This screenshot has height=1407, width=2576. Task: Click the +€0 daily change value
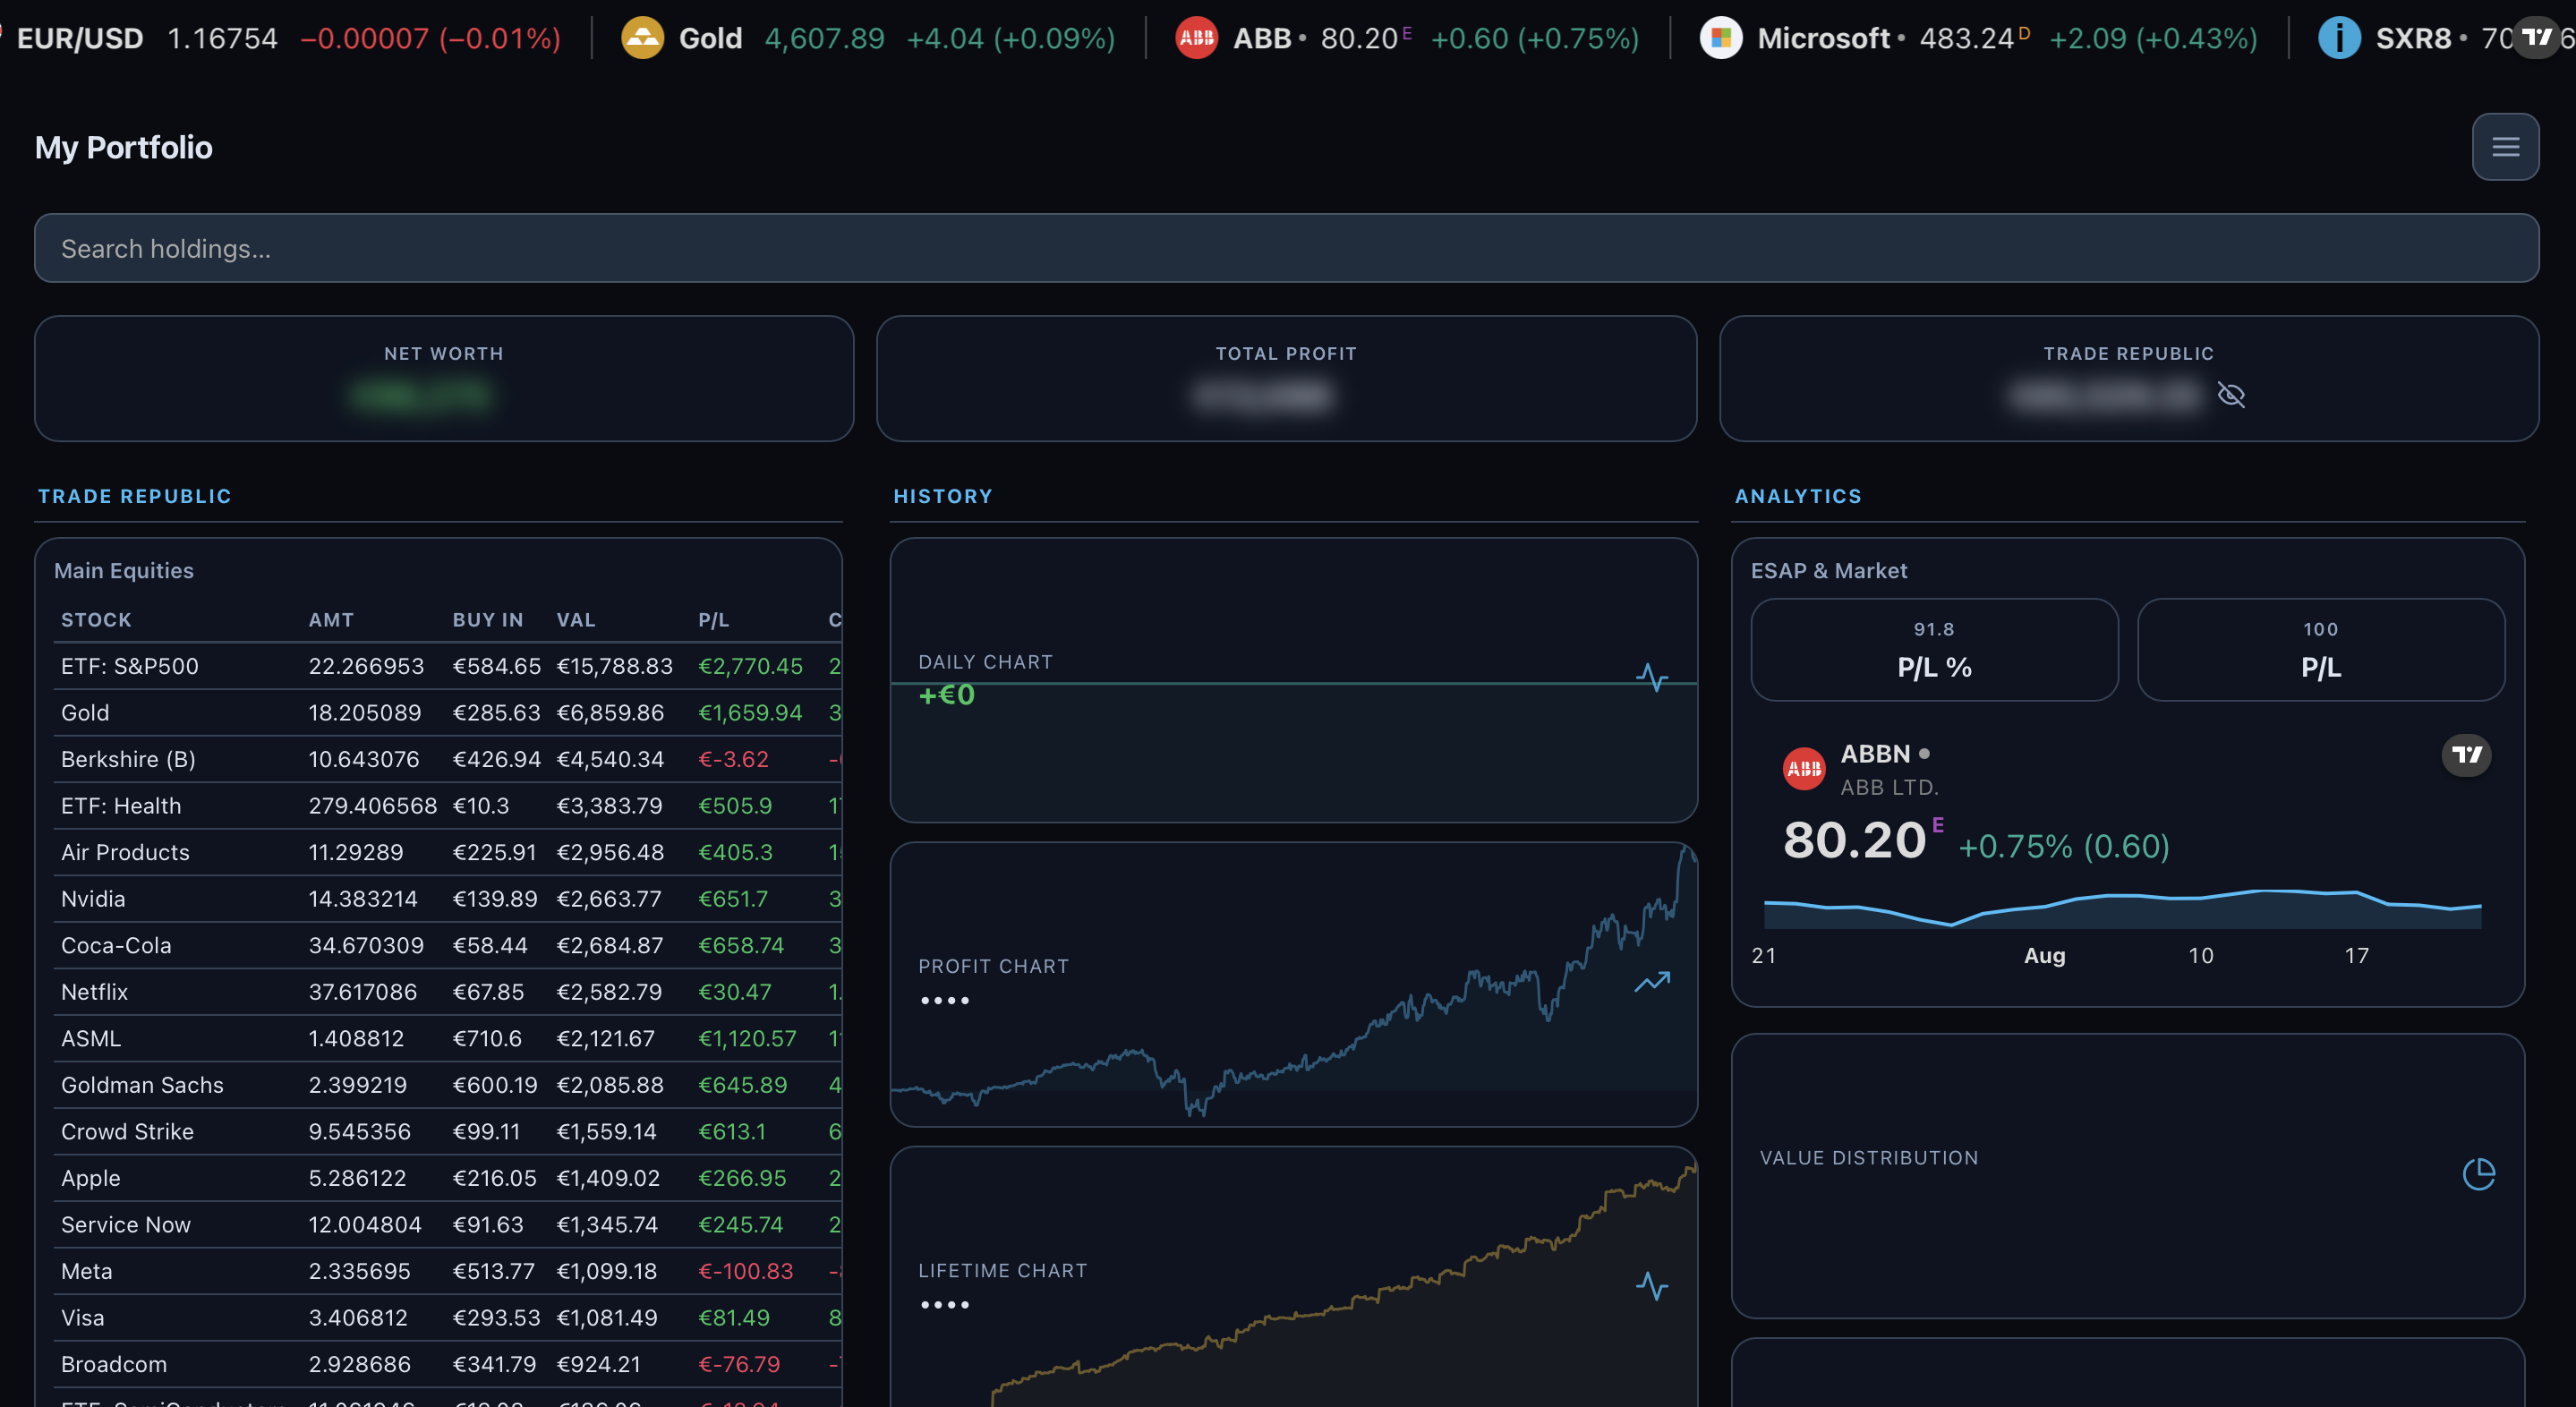click(x=946, y=694)
